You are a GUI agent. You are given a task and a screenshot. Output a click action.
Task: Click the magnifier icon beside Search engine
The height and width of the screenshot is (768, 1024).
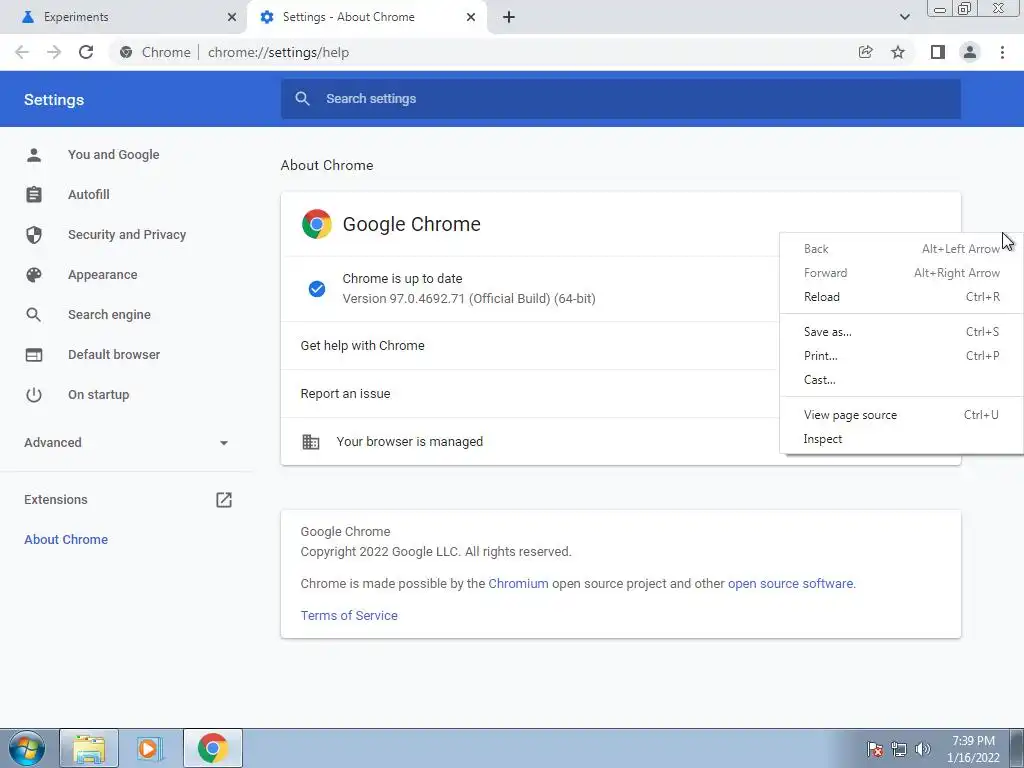tap(34, 315)
